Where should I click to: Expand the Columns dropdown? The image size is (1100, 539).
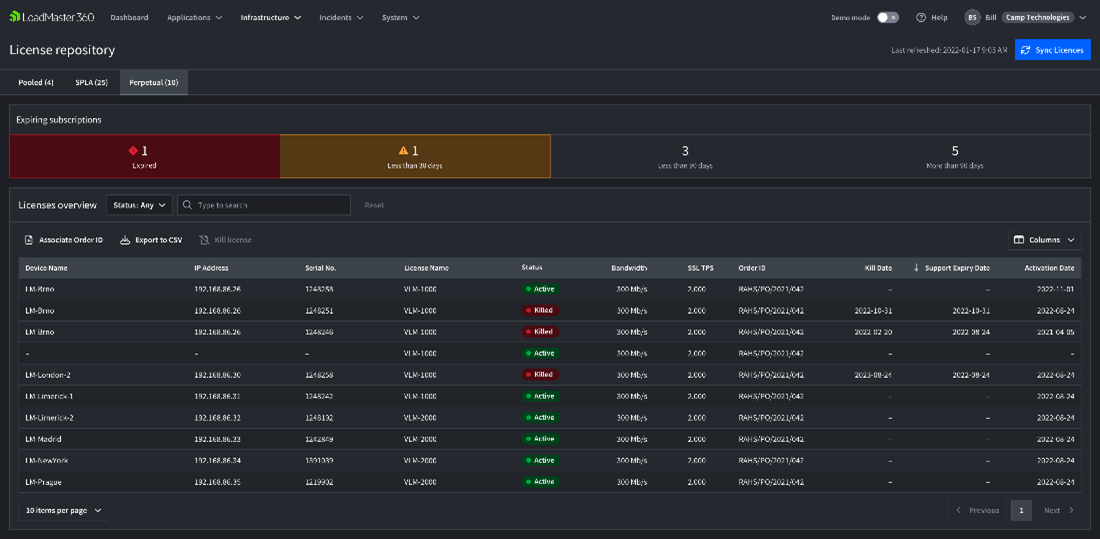tap(1045, 240)
